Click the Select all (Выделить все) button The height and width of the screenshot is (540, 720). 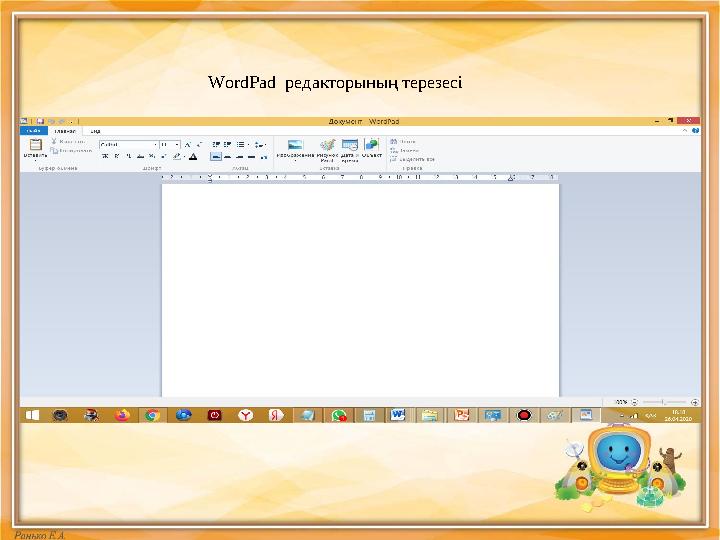412,159
